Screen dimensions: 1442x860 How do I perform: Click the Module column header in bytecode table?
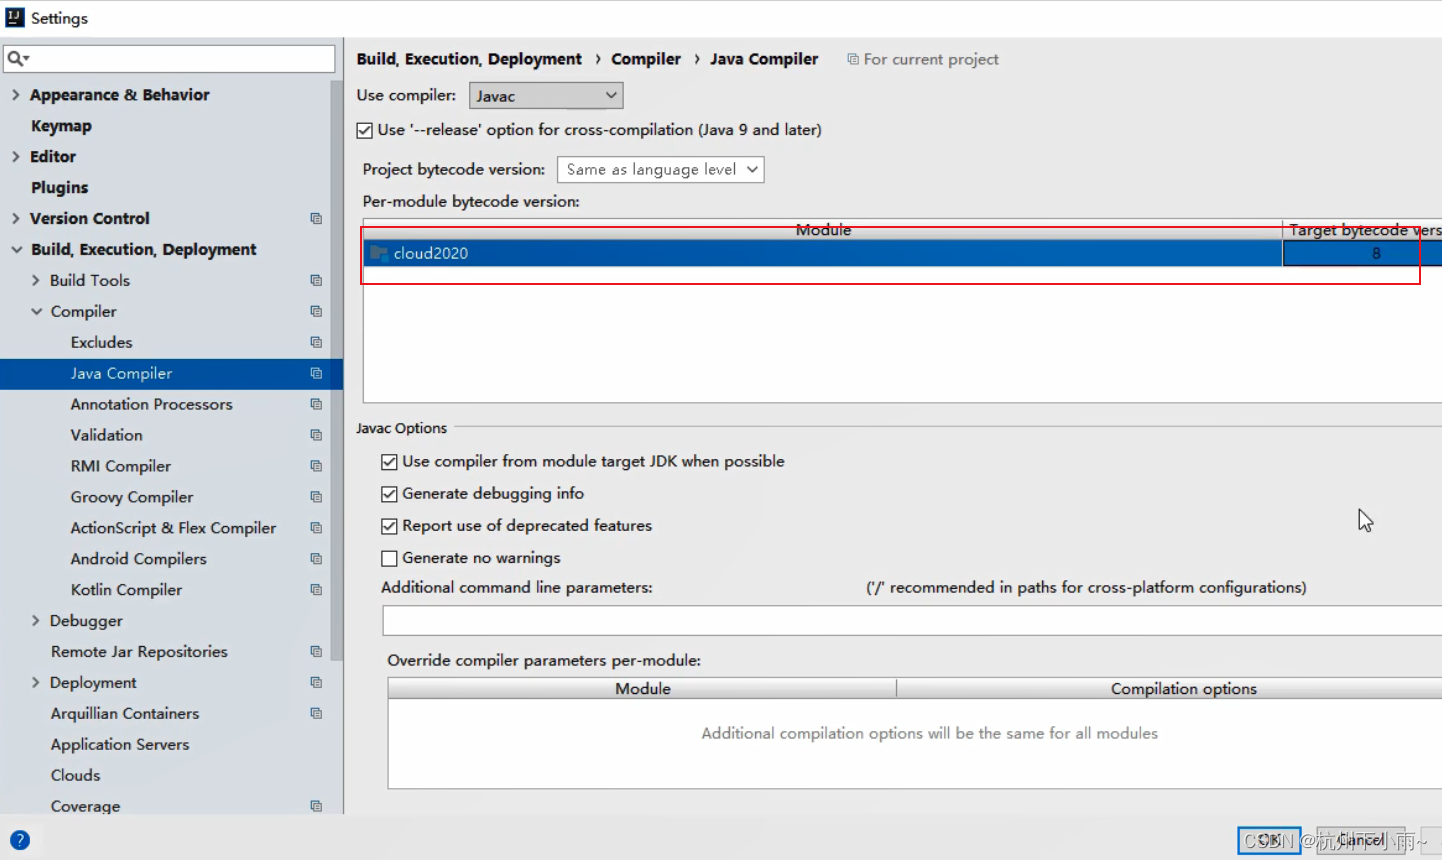823,230
